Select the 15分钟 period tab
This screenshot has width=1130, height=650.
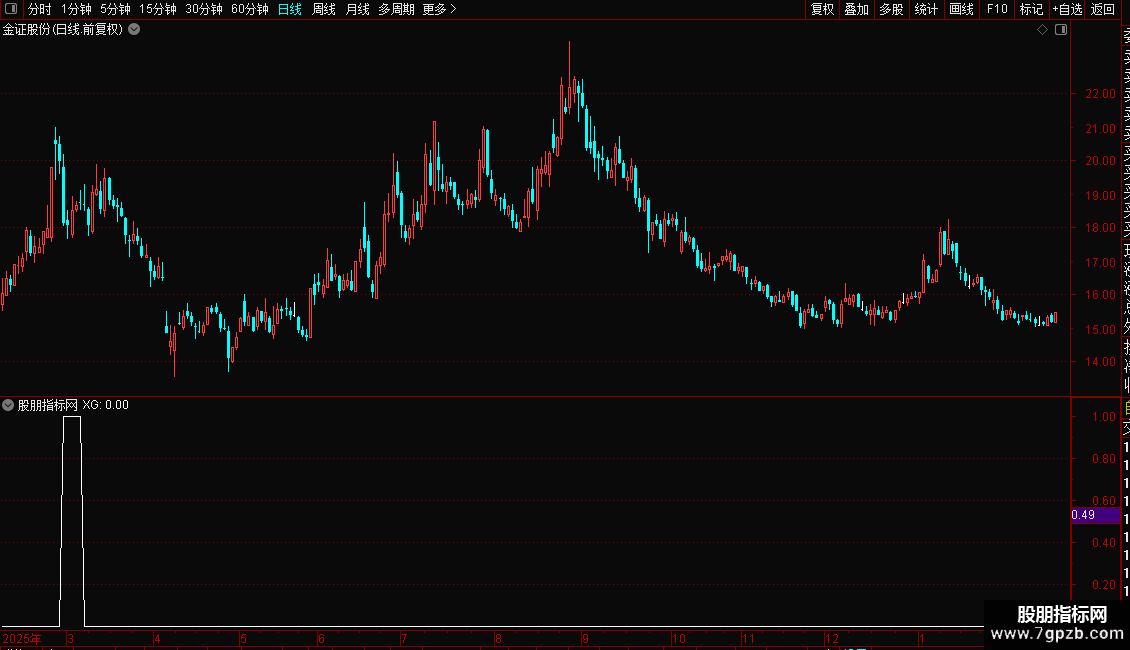[x=157, y=9]
